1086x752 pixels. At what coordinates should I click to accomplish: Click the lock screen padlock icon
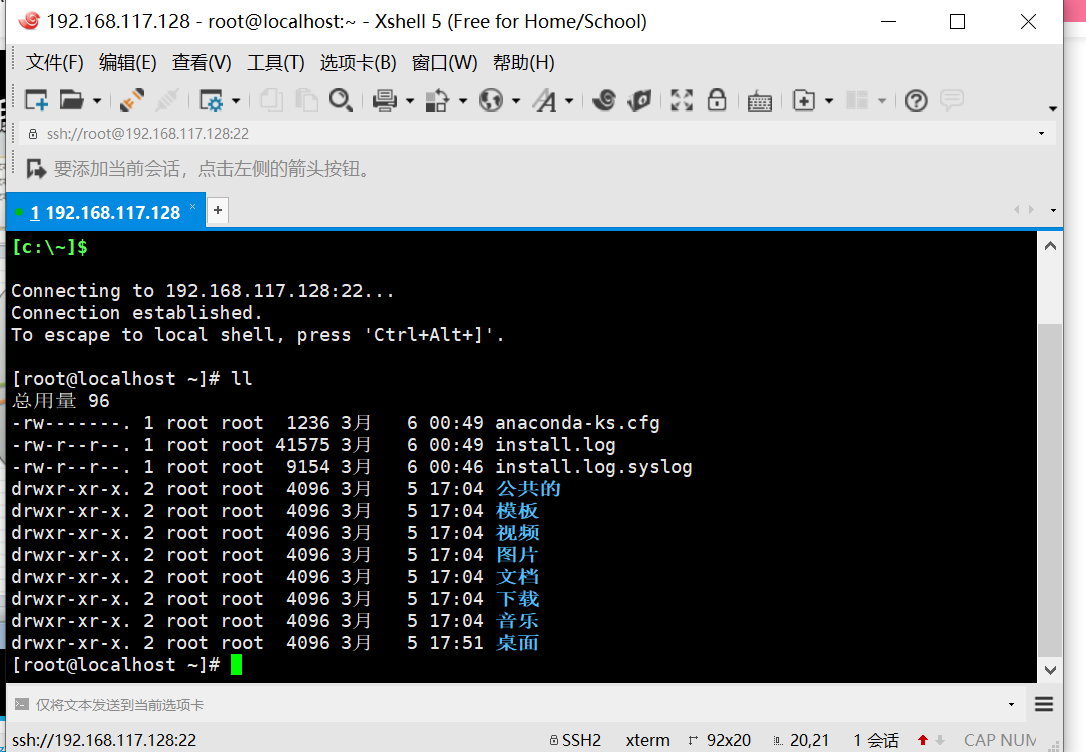click(717, 100)
